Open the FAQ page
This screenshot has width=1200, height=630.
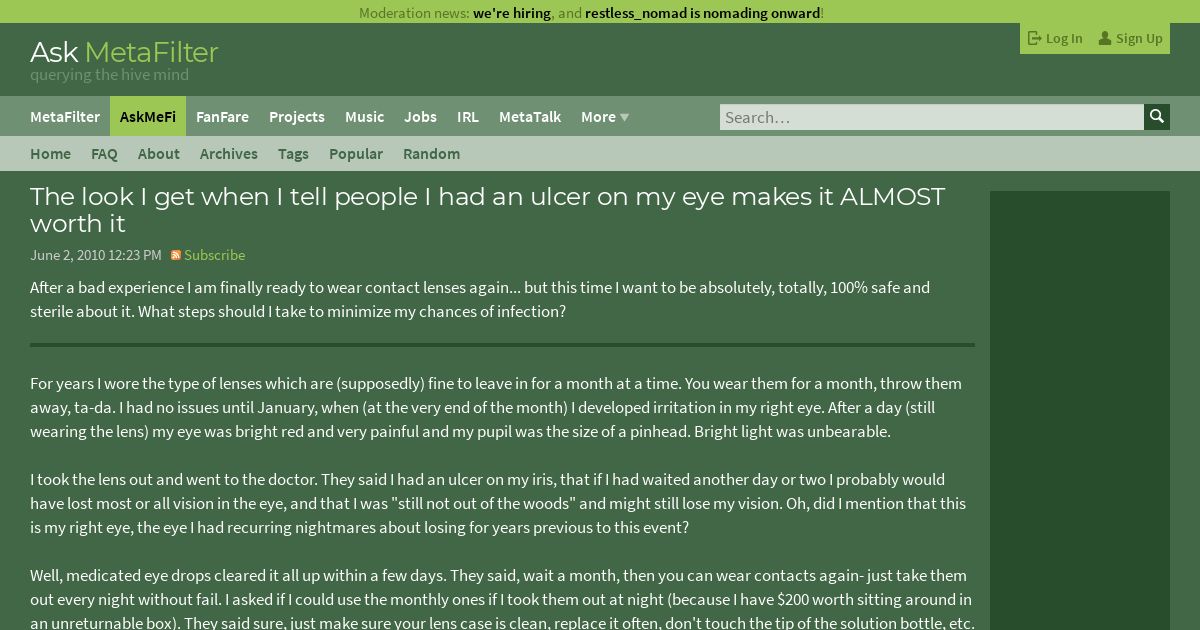tap(104, 153)
